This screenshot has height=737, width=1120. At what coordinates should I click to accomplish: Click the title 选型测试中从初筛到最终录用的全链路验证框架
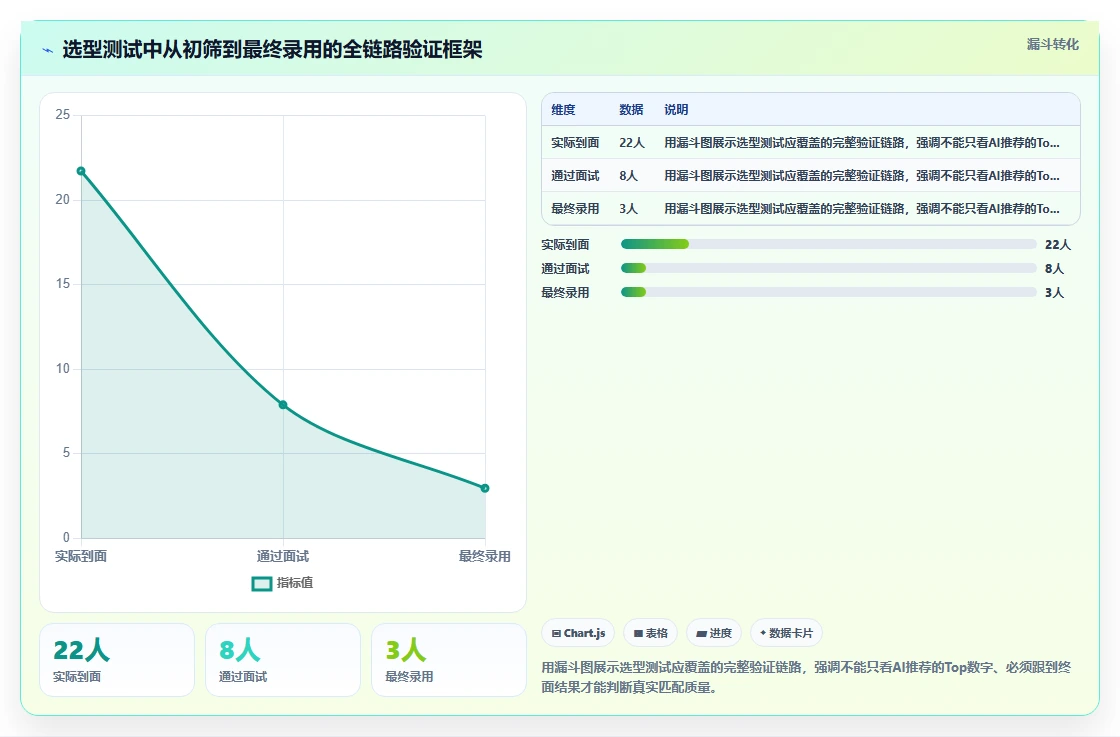click(272, 49)
